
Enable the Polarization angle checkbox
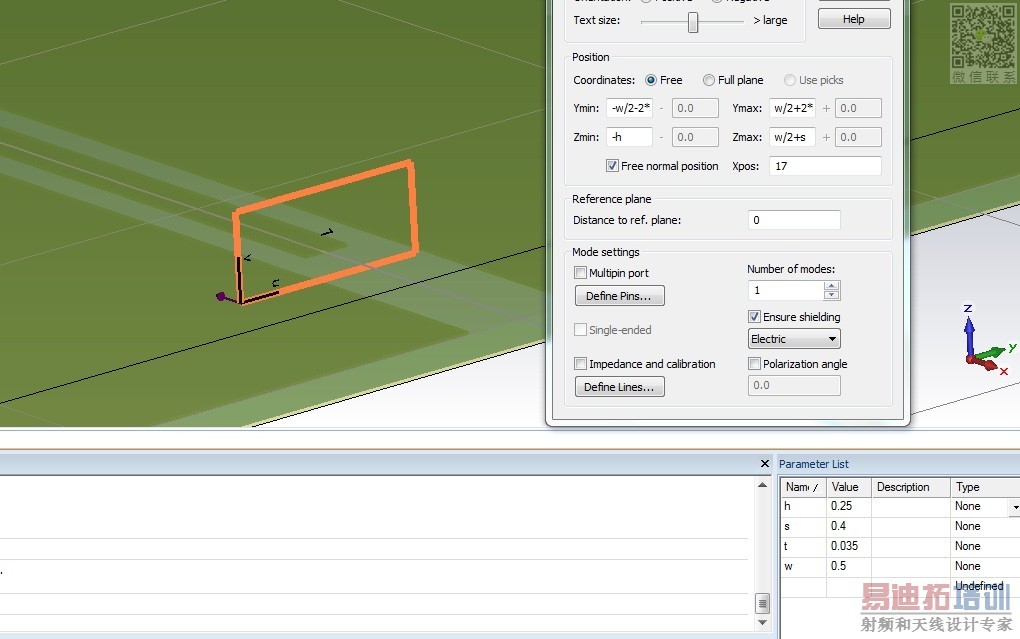(754, 364)
